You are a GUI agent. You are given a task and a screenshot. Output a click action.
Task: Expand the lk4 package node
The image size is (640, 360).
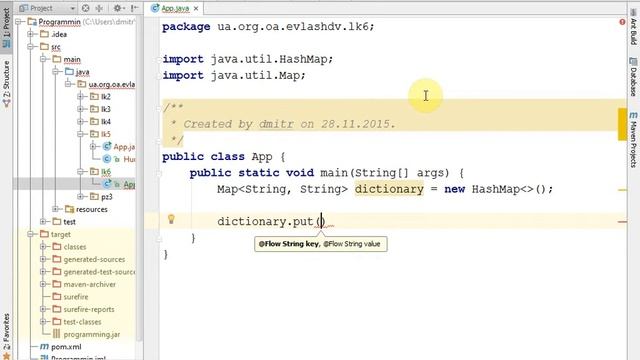pos(81,122)
